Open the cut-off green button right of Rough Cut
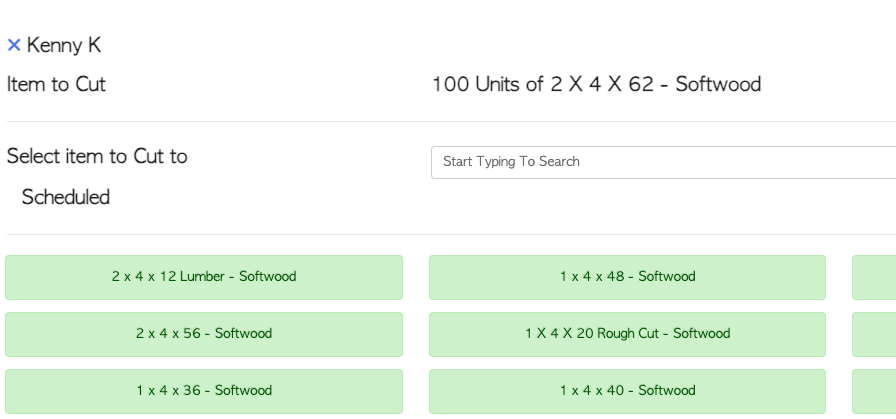Image resolution: width=896 pixels, height=419 pixels. (x=874, y=334)
